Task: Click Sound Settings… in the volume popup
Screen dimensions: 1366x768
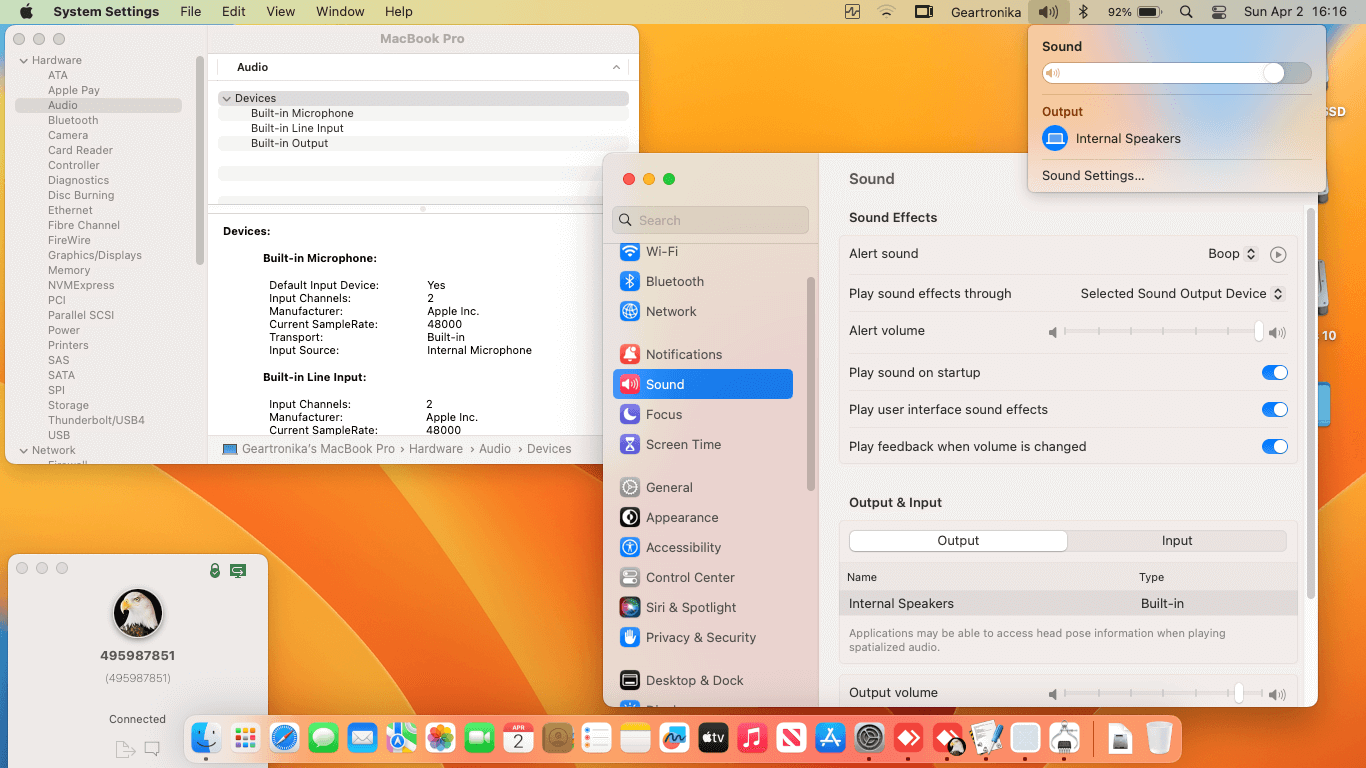Action: 1093,175
